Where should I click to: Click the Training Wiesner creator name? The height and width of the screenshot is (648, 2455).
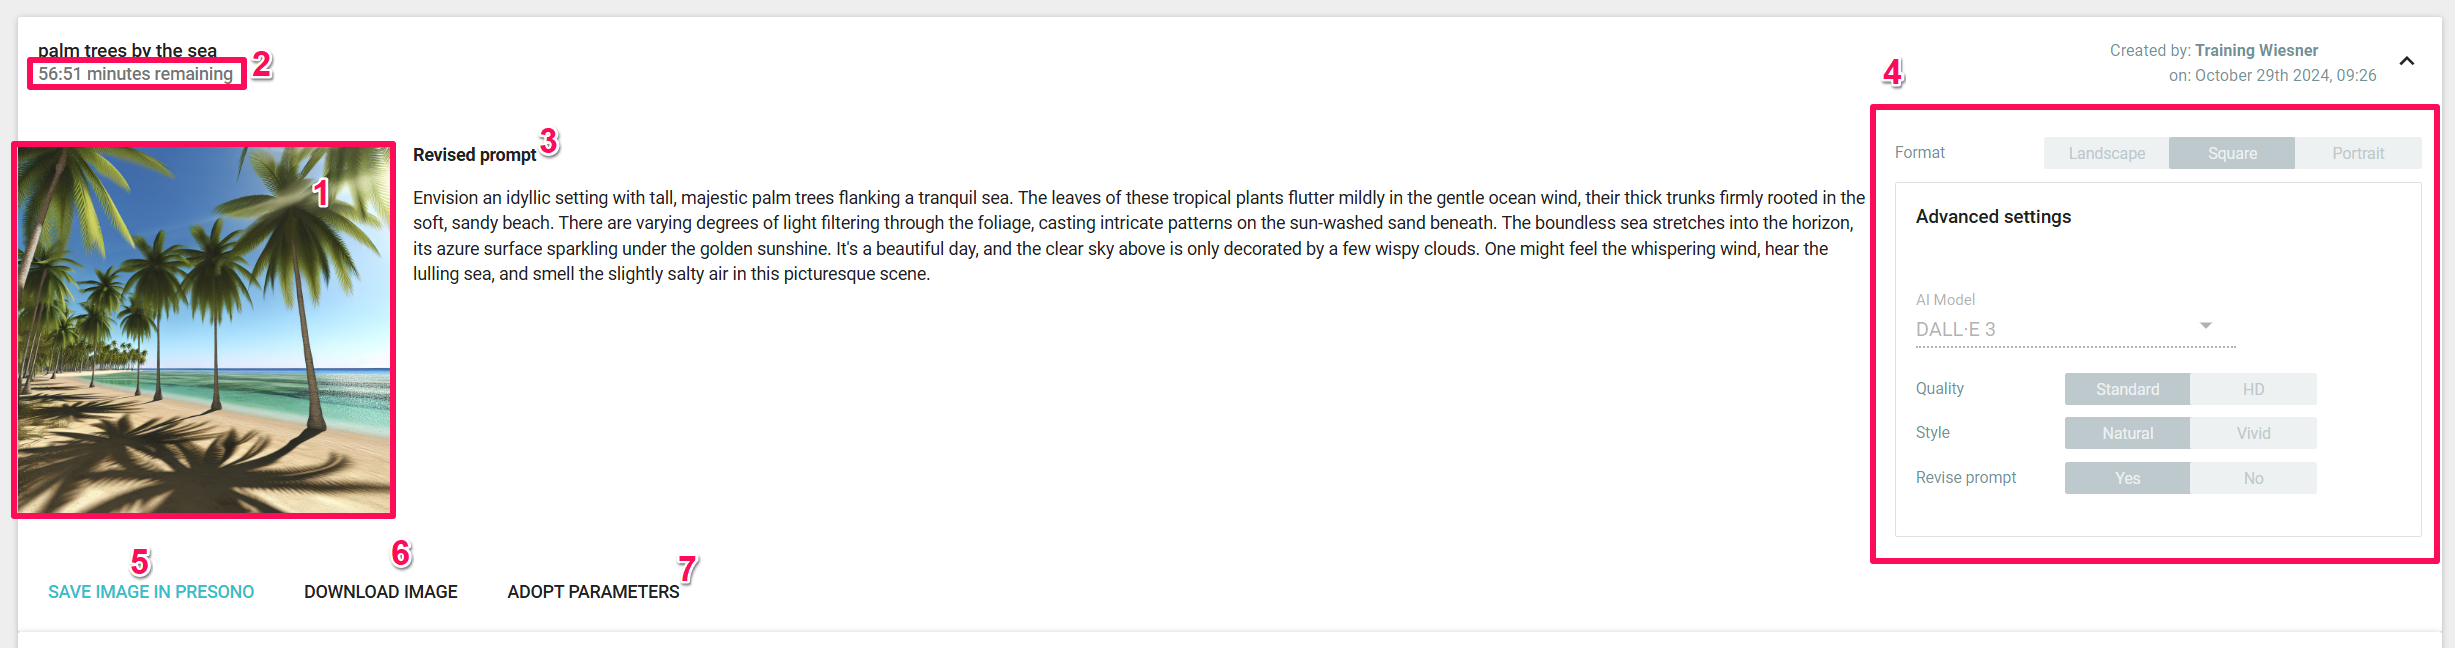[2256, 50]
